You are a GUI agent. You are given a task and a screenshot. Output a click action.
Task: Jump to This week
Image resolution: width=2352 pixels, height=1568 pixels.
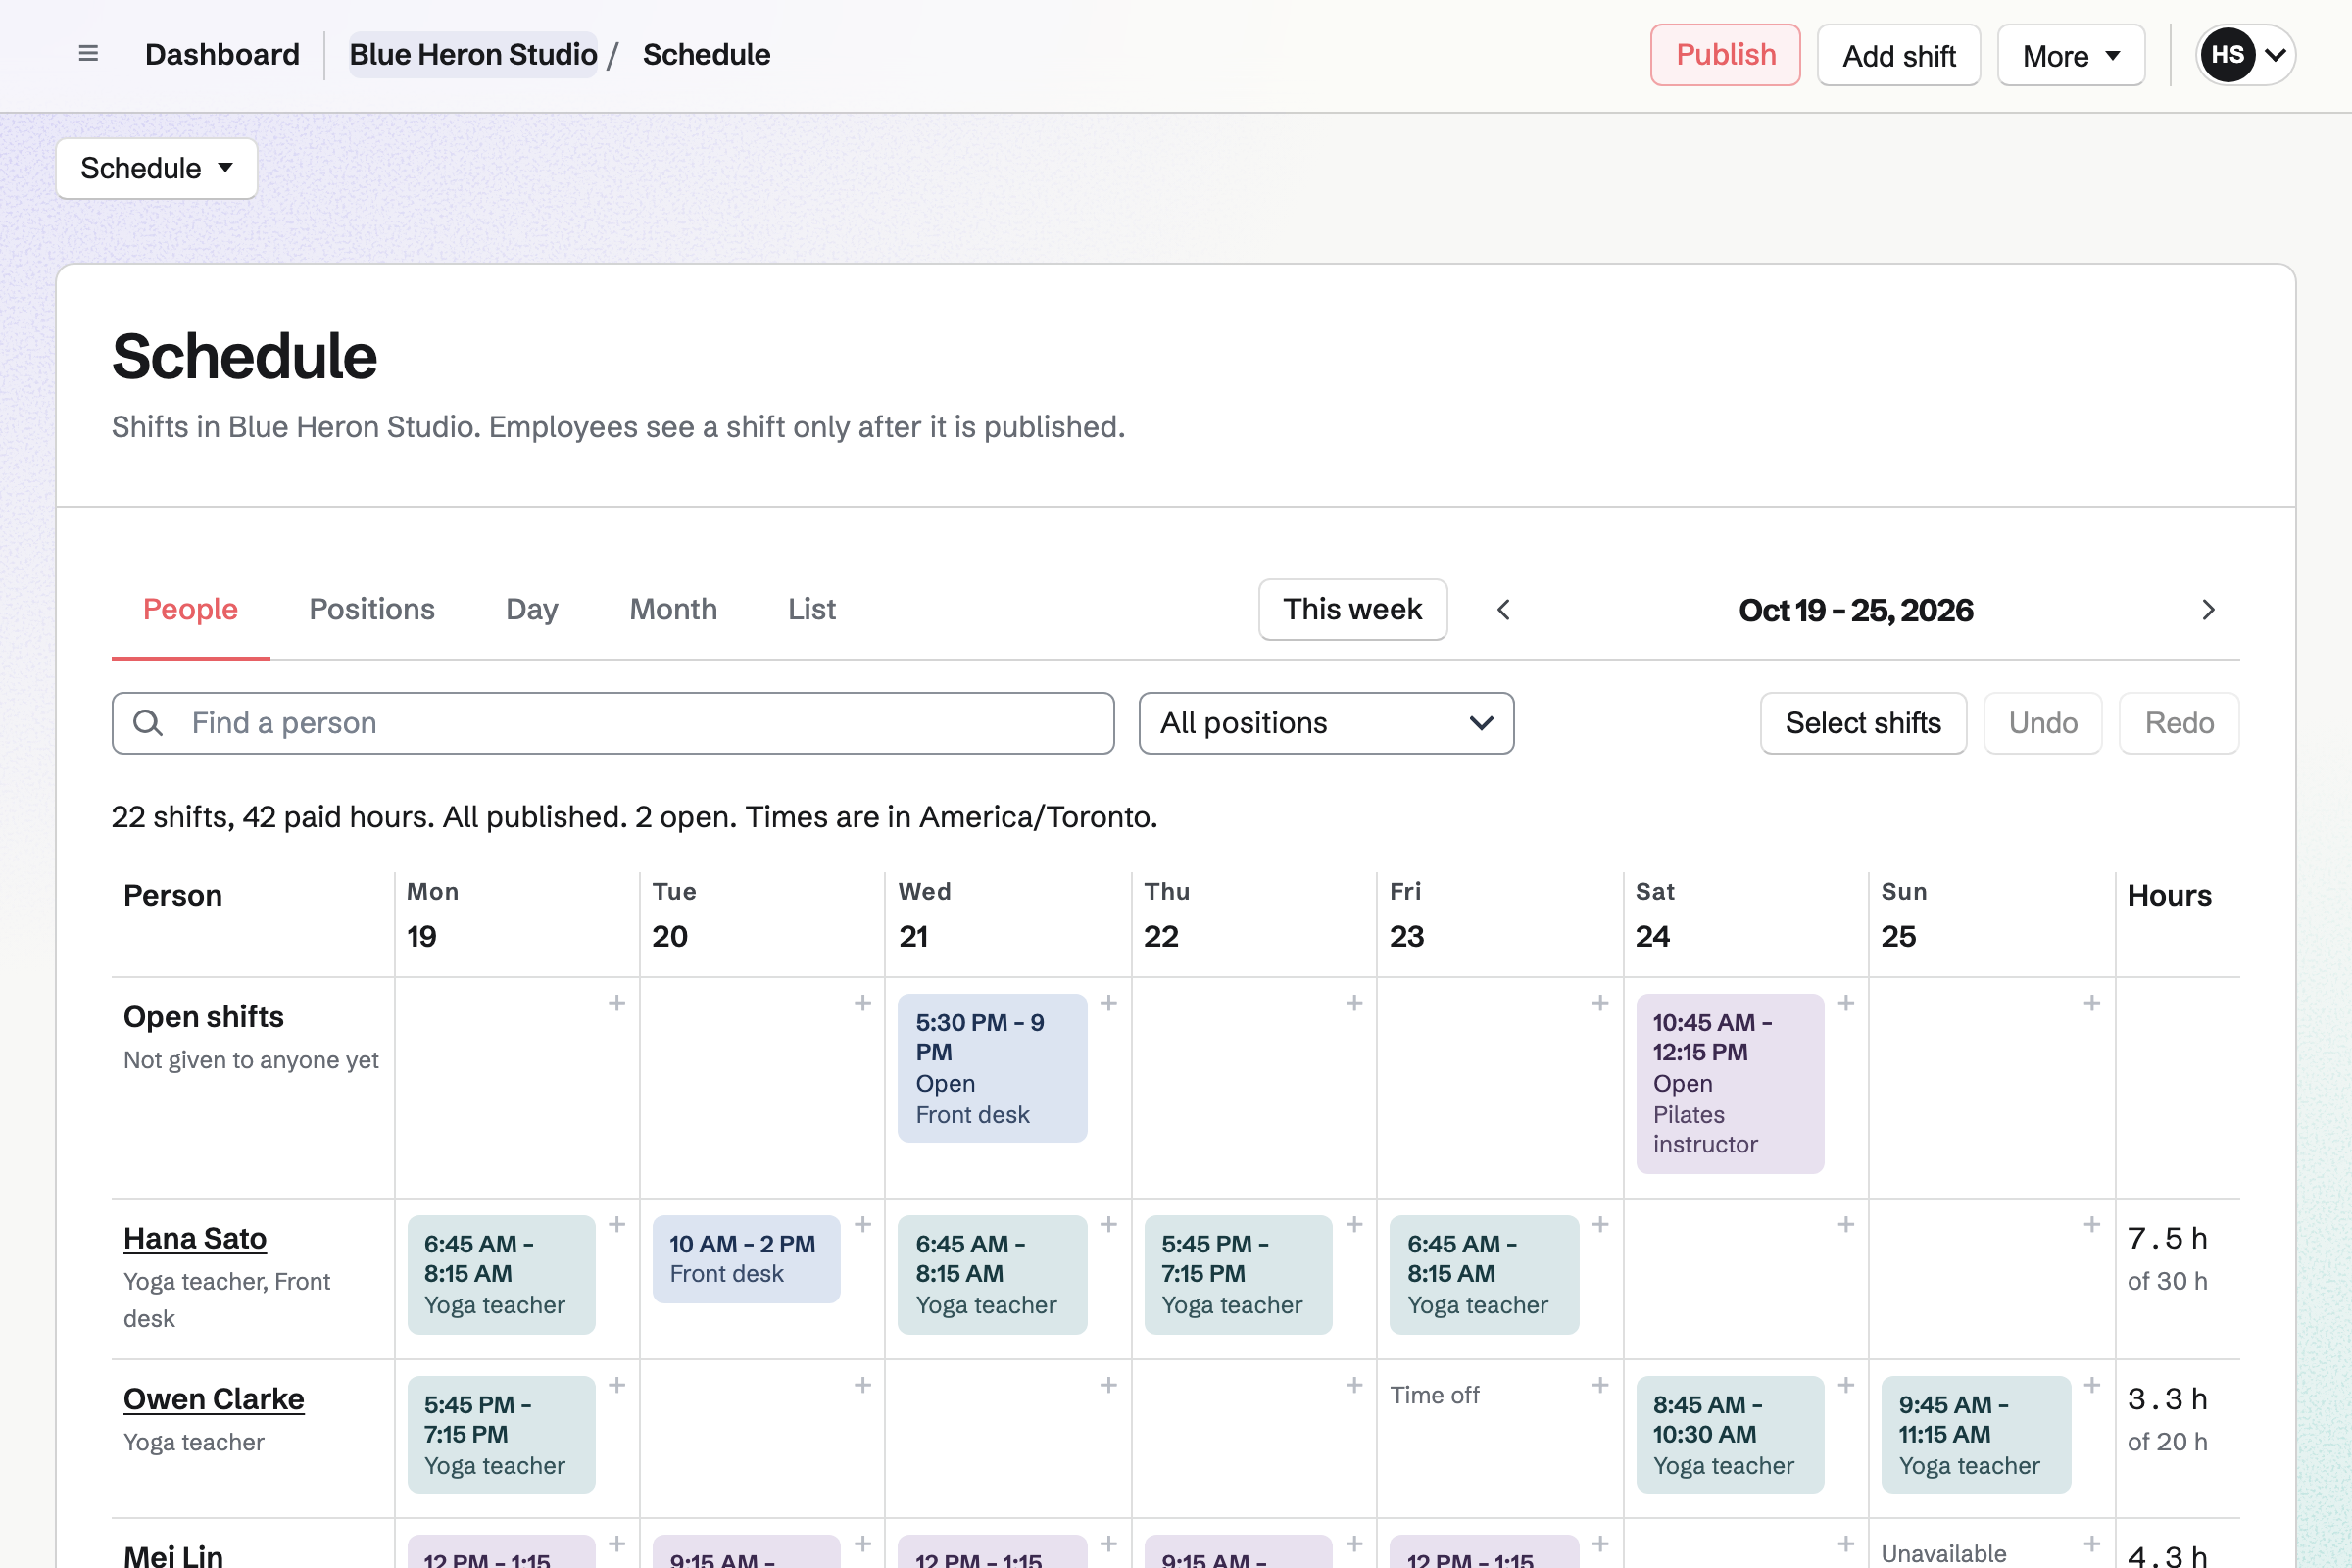click(1352, 610)
